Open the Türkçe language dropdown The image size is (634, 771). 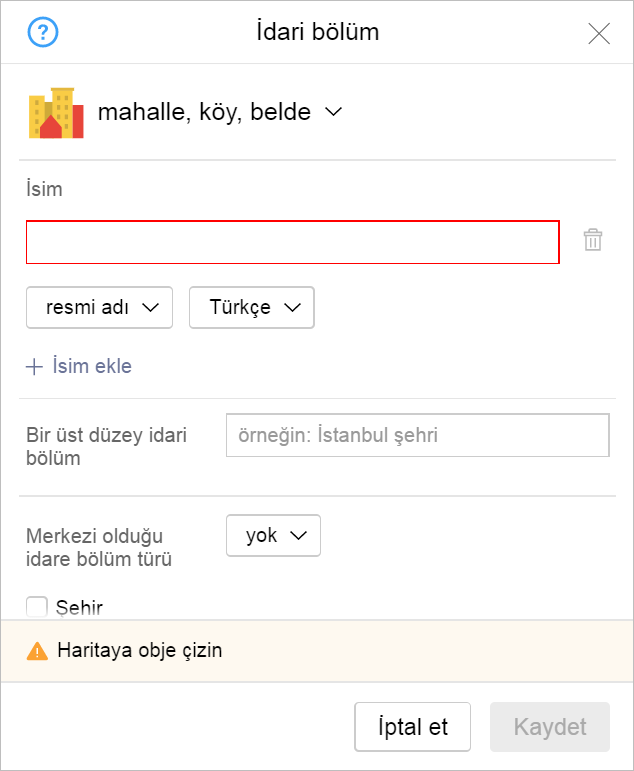(252, 307)
